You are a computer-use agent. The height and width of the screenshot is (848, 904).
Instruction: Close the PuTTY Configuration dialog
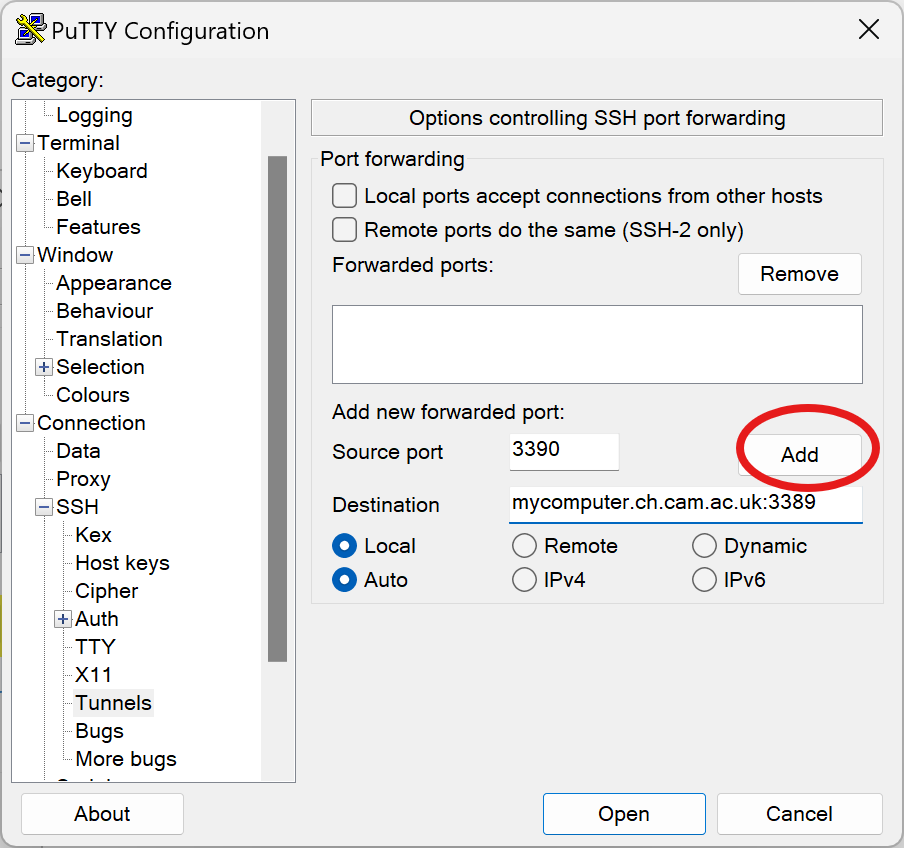(x=868, y=29)
